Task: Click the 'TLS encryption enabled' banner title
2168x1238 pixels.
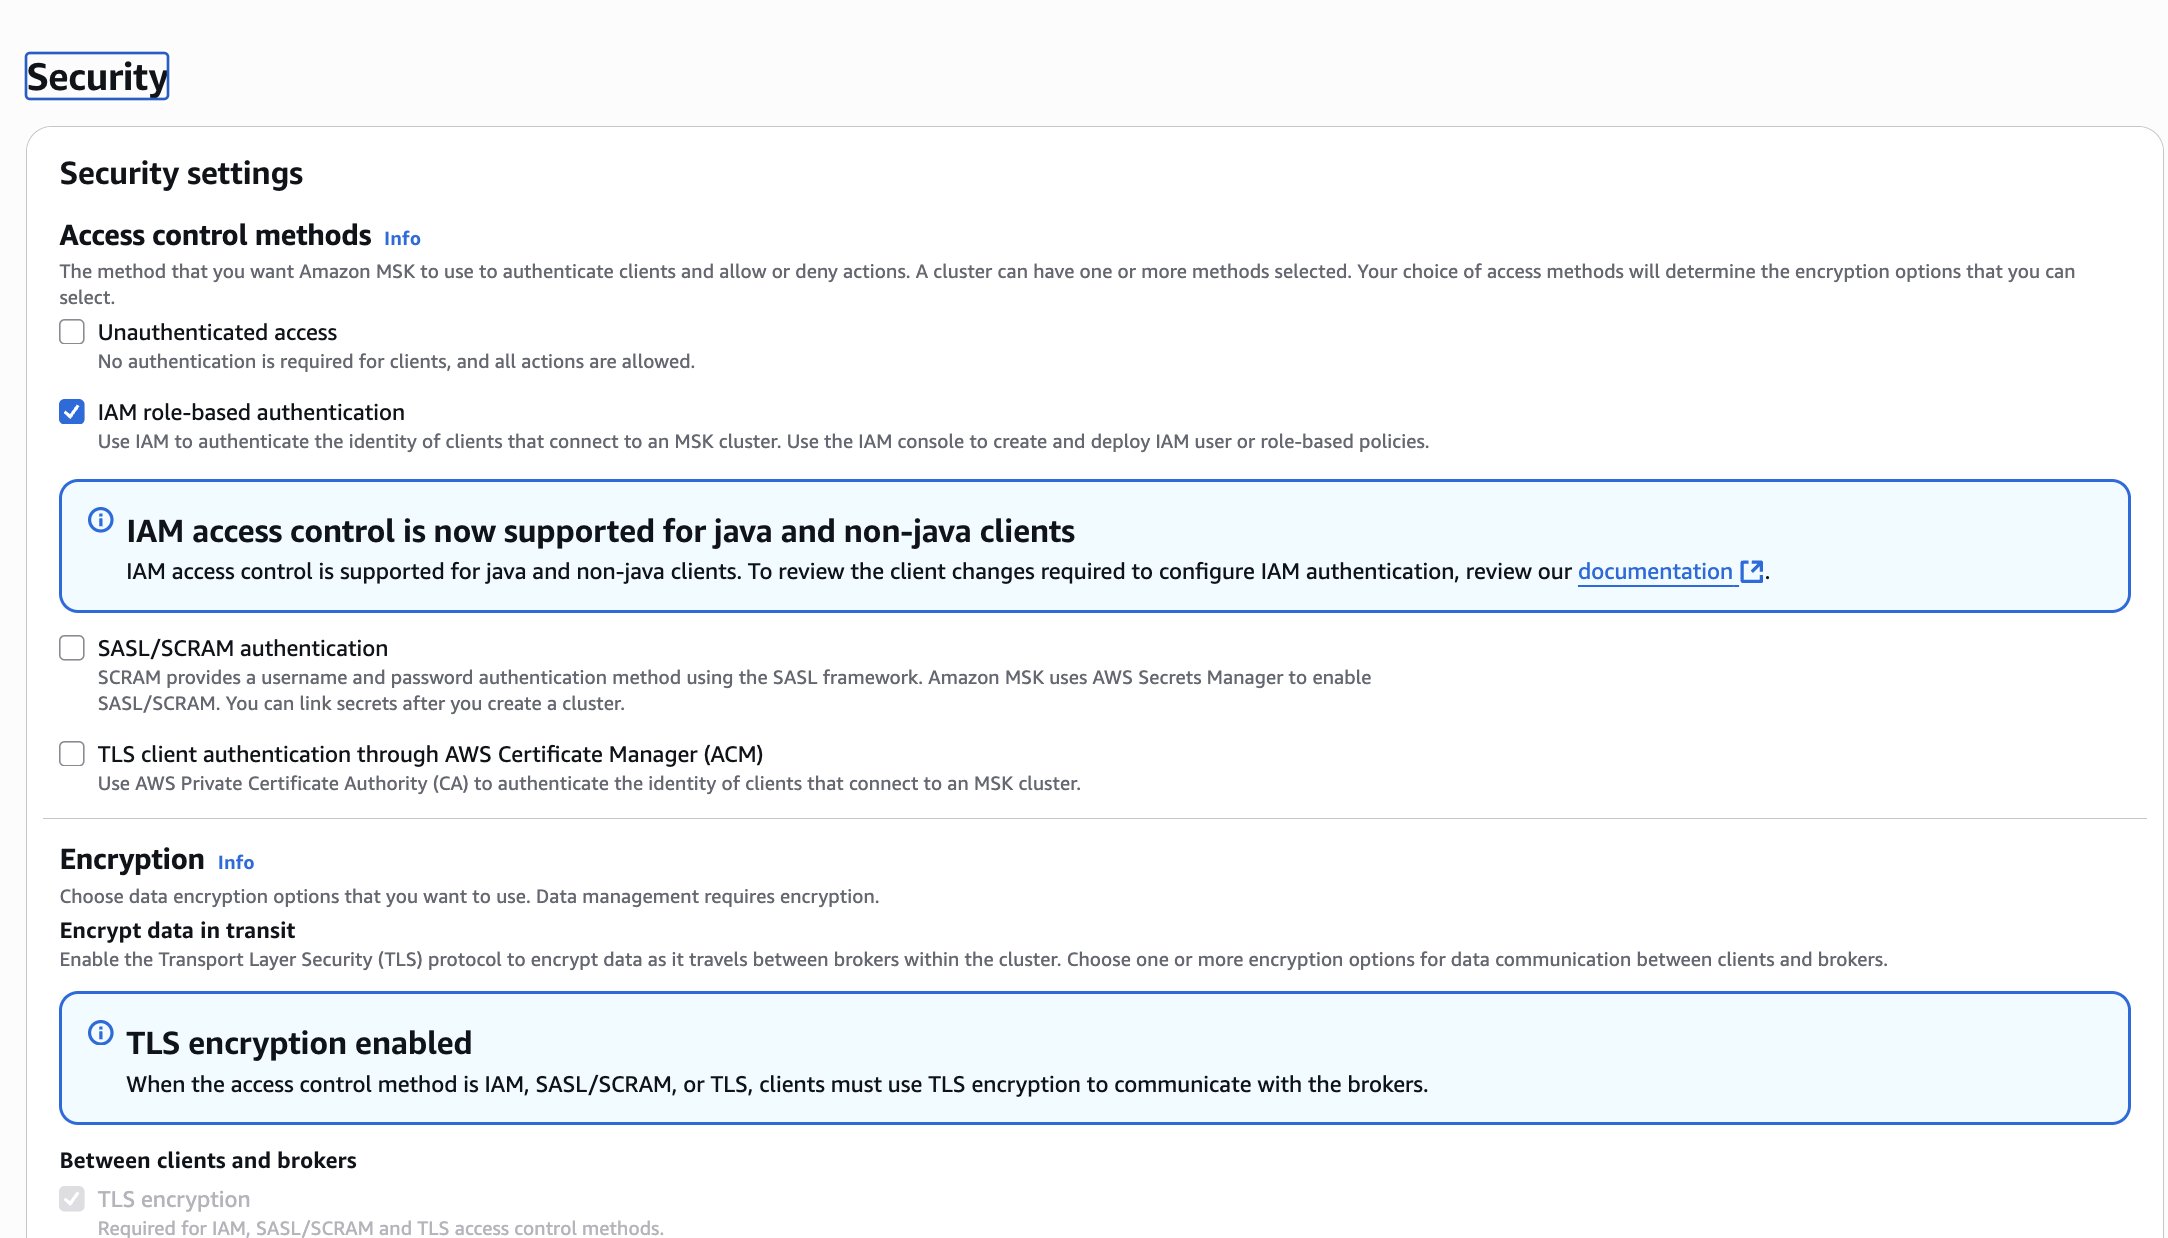Action: (x=299, y=1043)
